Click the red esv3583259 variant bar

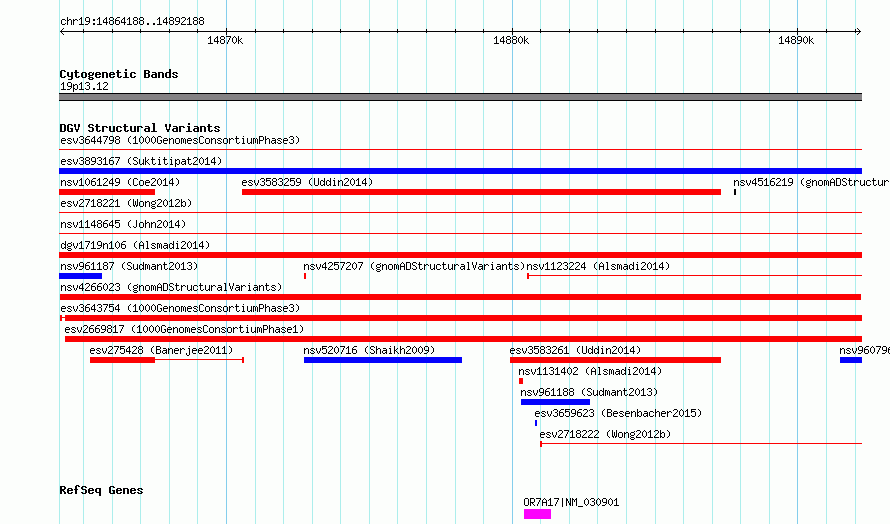[x=481, y=192]
